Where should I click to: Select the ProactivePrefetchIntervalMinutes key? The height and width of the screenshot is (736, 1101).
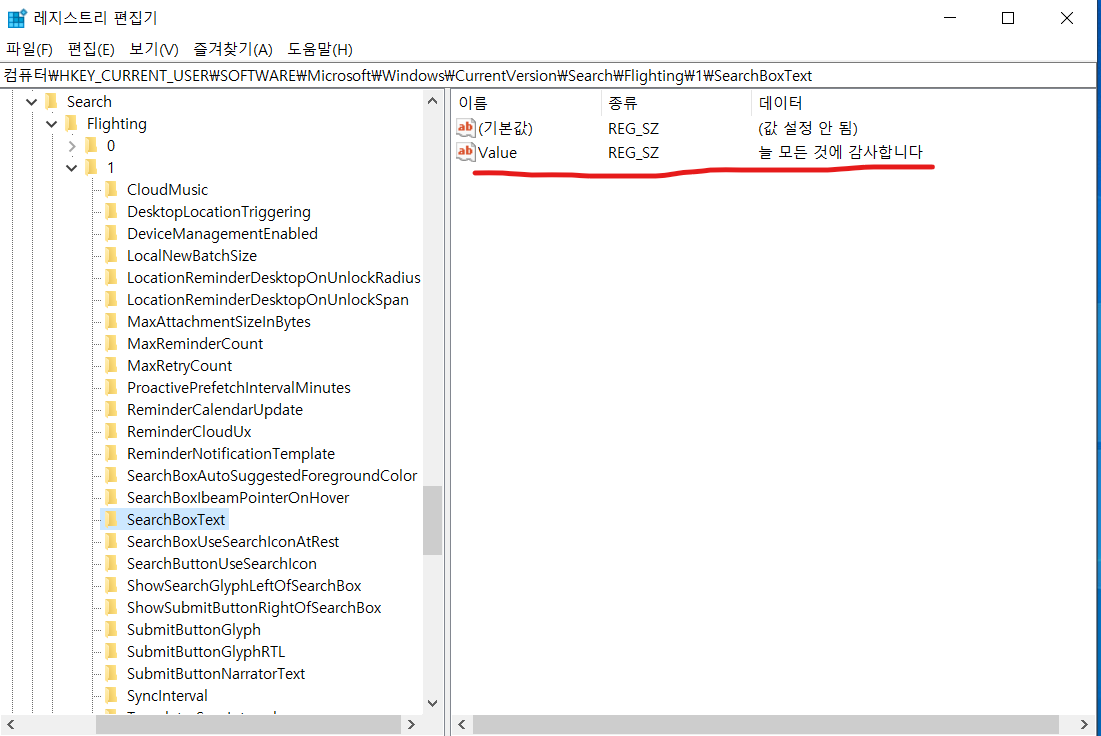click(x=239, y=388)
